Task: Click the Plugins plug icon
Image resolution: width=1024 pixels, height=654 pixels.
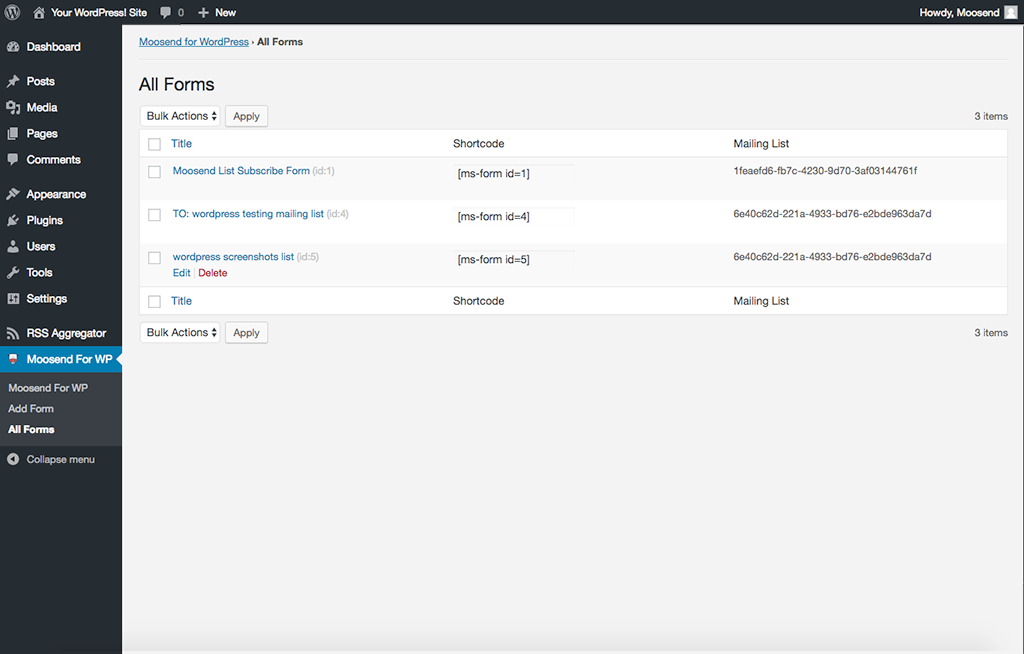Action: (13, 220)
